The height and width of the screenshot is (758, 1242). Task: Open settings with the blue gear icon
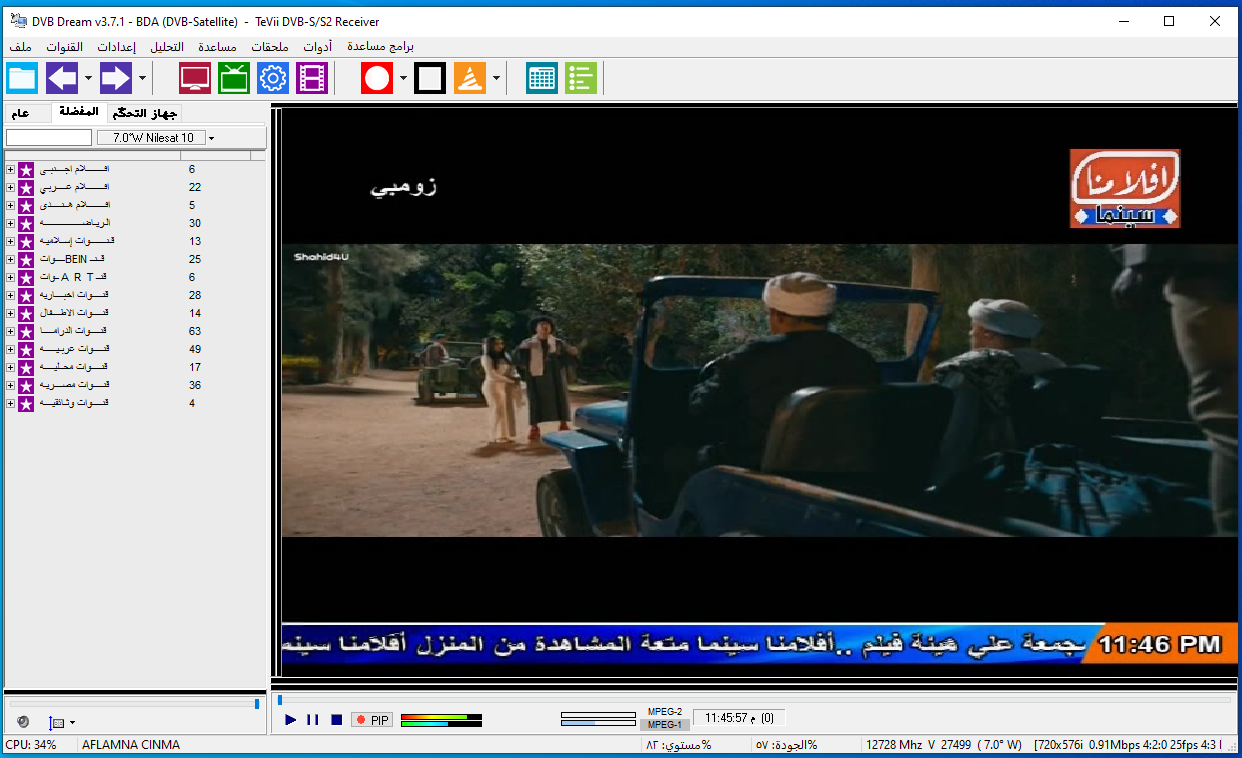coord(273,78)
